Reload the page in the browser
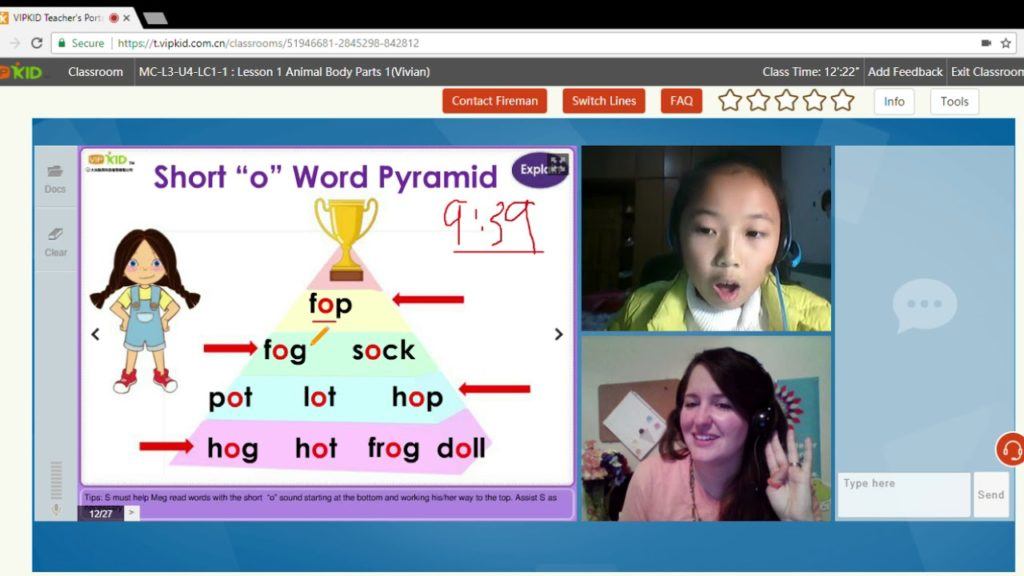Viewport: 1024px width, 576px height. point(37,43)
